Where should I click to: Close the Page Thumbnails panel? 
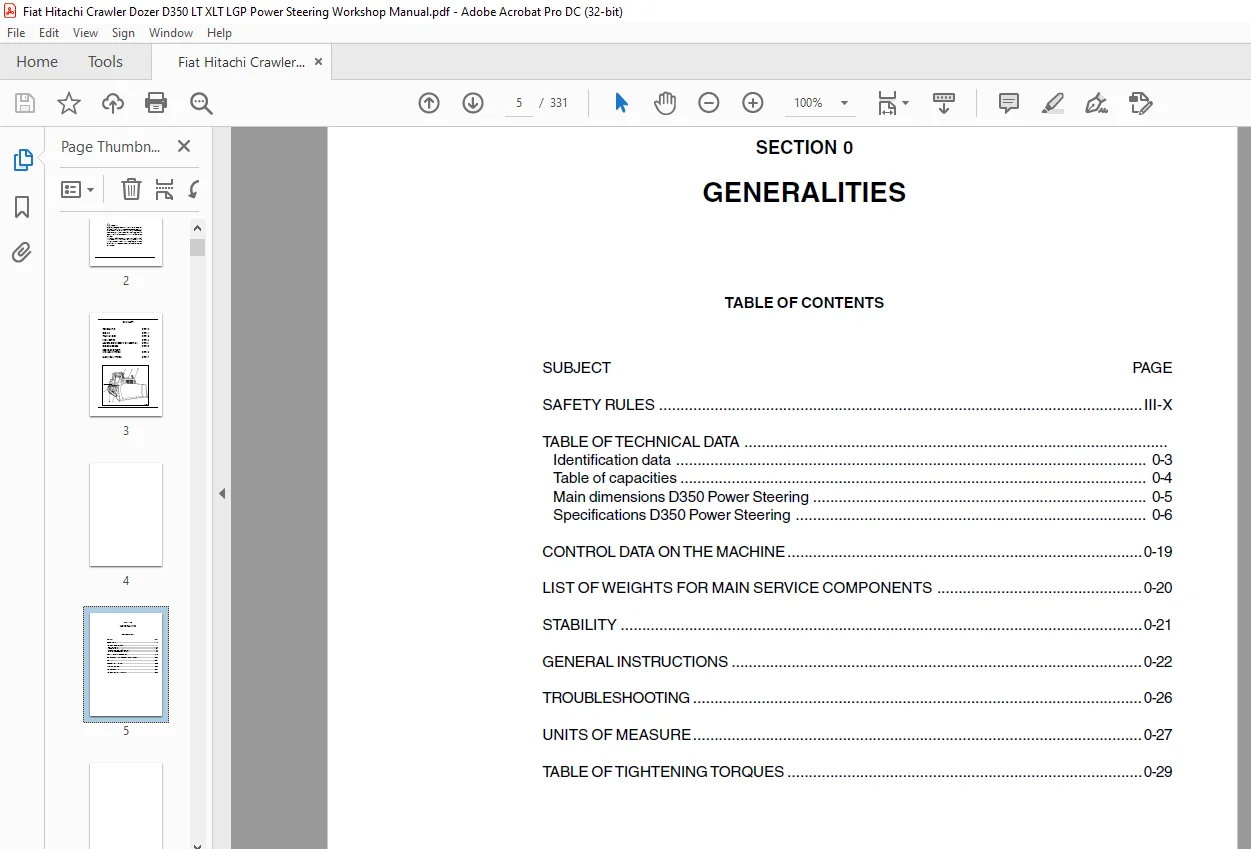pyautogui.click(x=184, y=146)
